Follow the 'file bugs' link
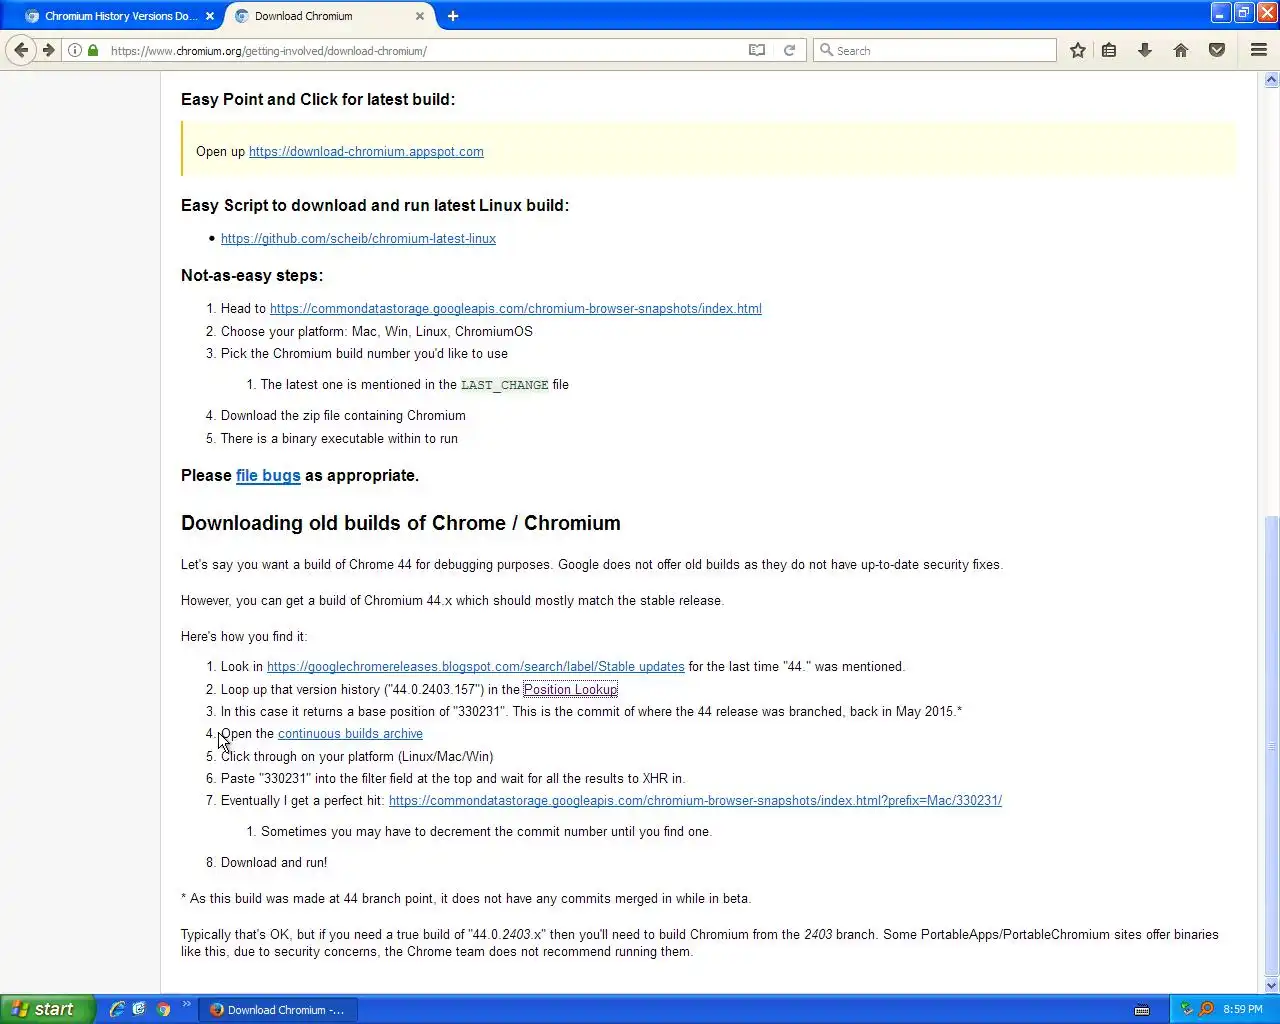Image resolution: width=1280 pixels, height=1024 pixels. click(268, 476)
